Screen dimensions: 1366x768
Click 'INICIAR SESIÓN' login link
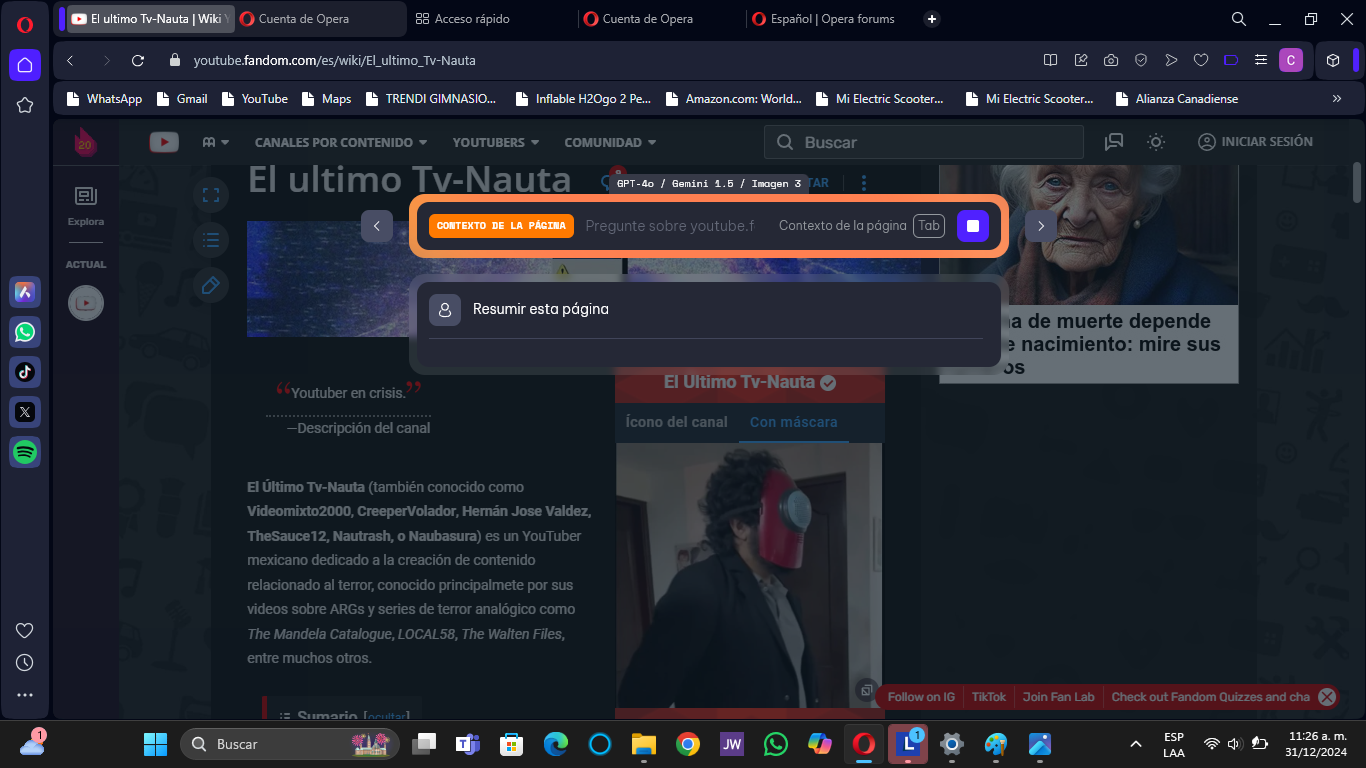click(x=1256, y=142)
